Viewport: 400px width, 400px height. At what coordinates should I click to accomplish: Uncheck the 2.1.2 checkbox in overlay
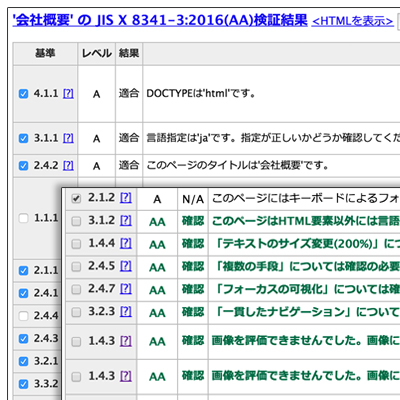[76, 199]
